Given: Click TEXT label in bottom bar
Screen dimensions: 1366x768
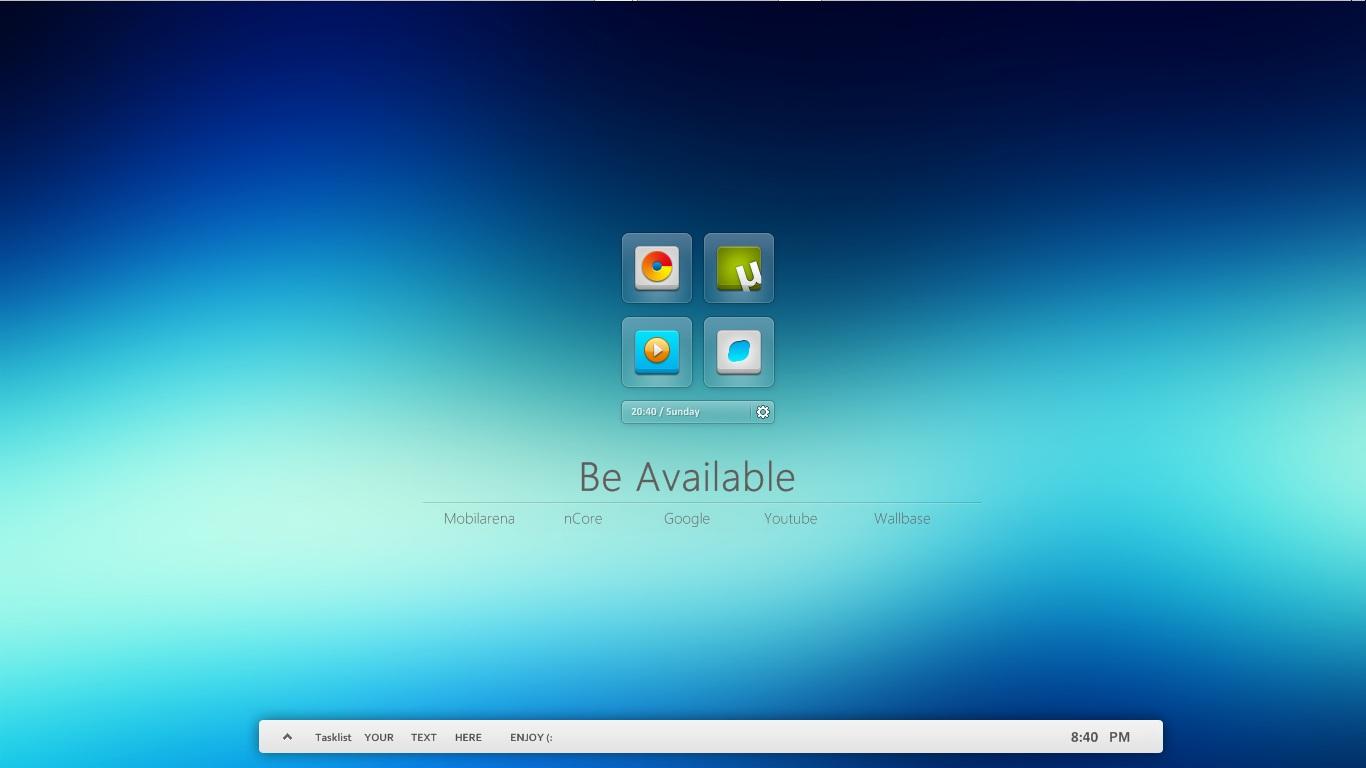Looking at the screenshot, I should (x=424, y=737).
